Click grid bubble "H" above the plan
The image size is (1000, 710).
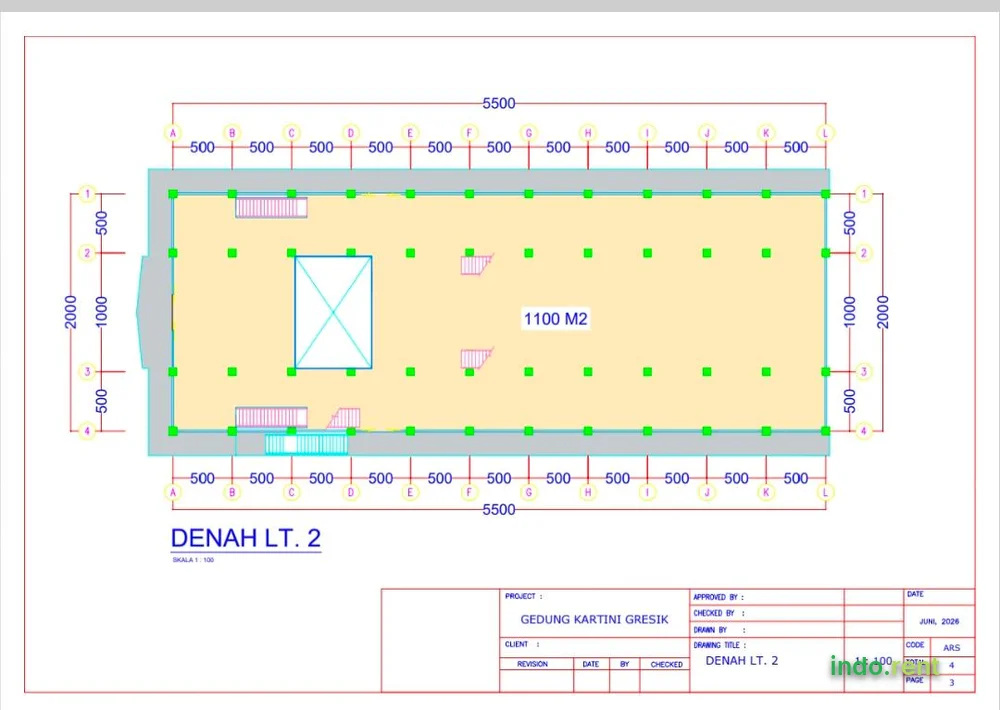click(x=588, y=133)
